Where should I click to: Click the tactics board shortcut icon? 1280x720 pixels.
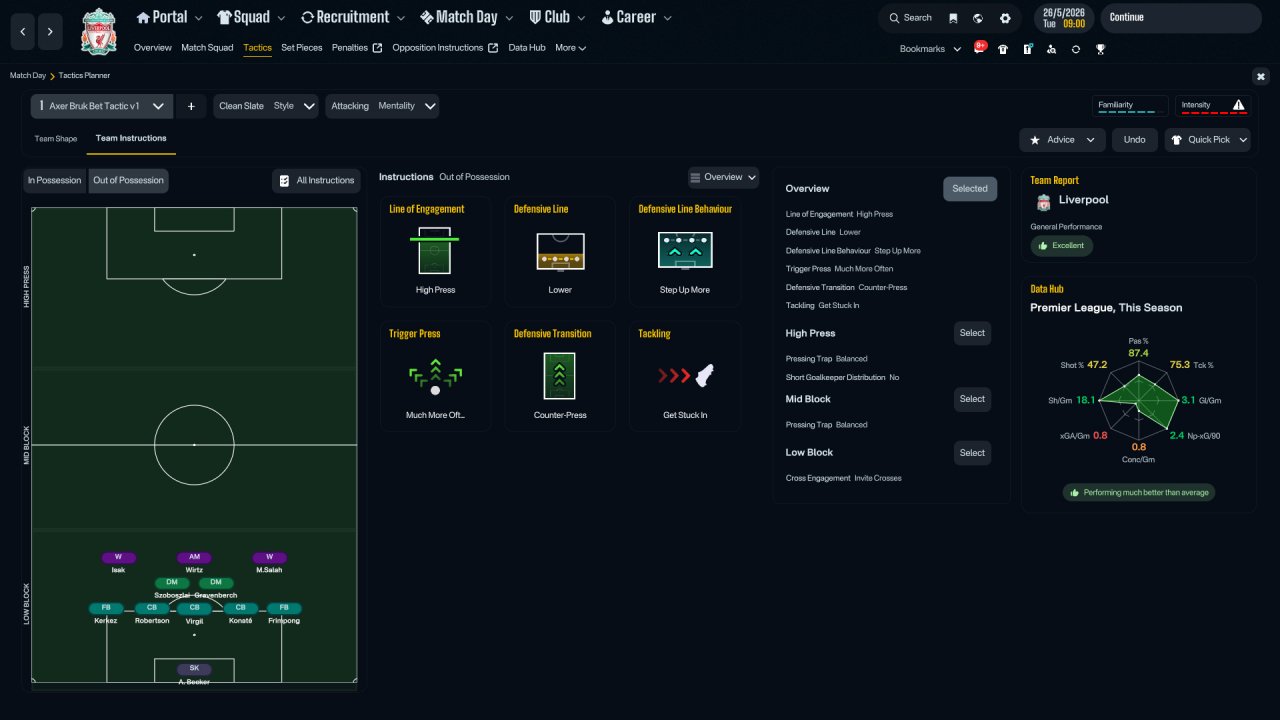(x=1027, y=49)
